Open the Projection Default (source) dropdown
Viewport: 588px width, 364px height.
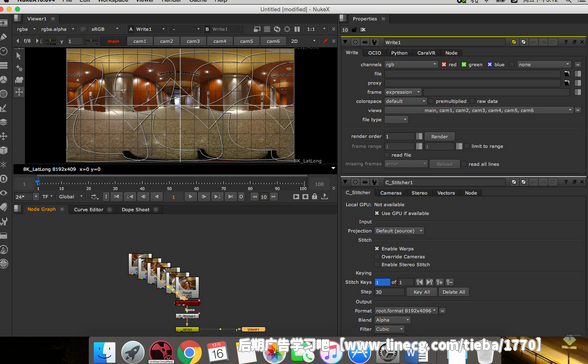[x=399, y=231]
